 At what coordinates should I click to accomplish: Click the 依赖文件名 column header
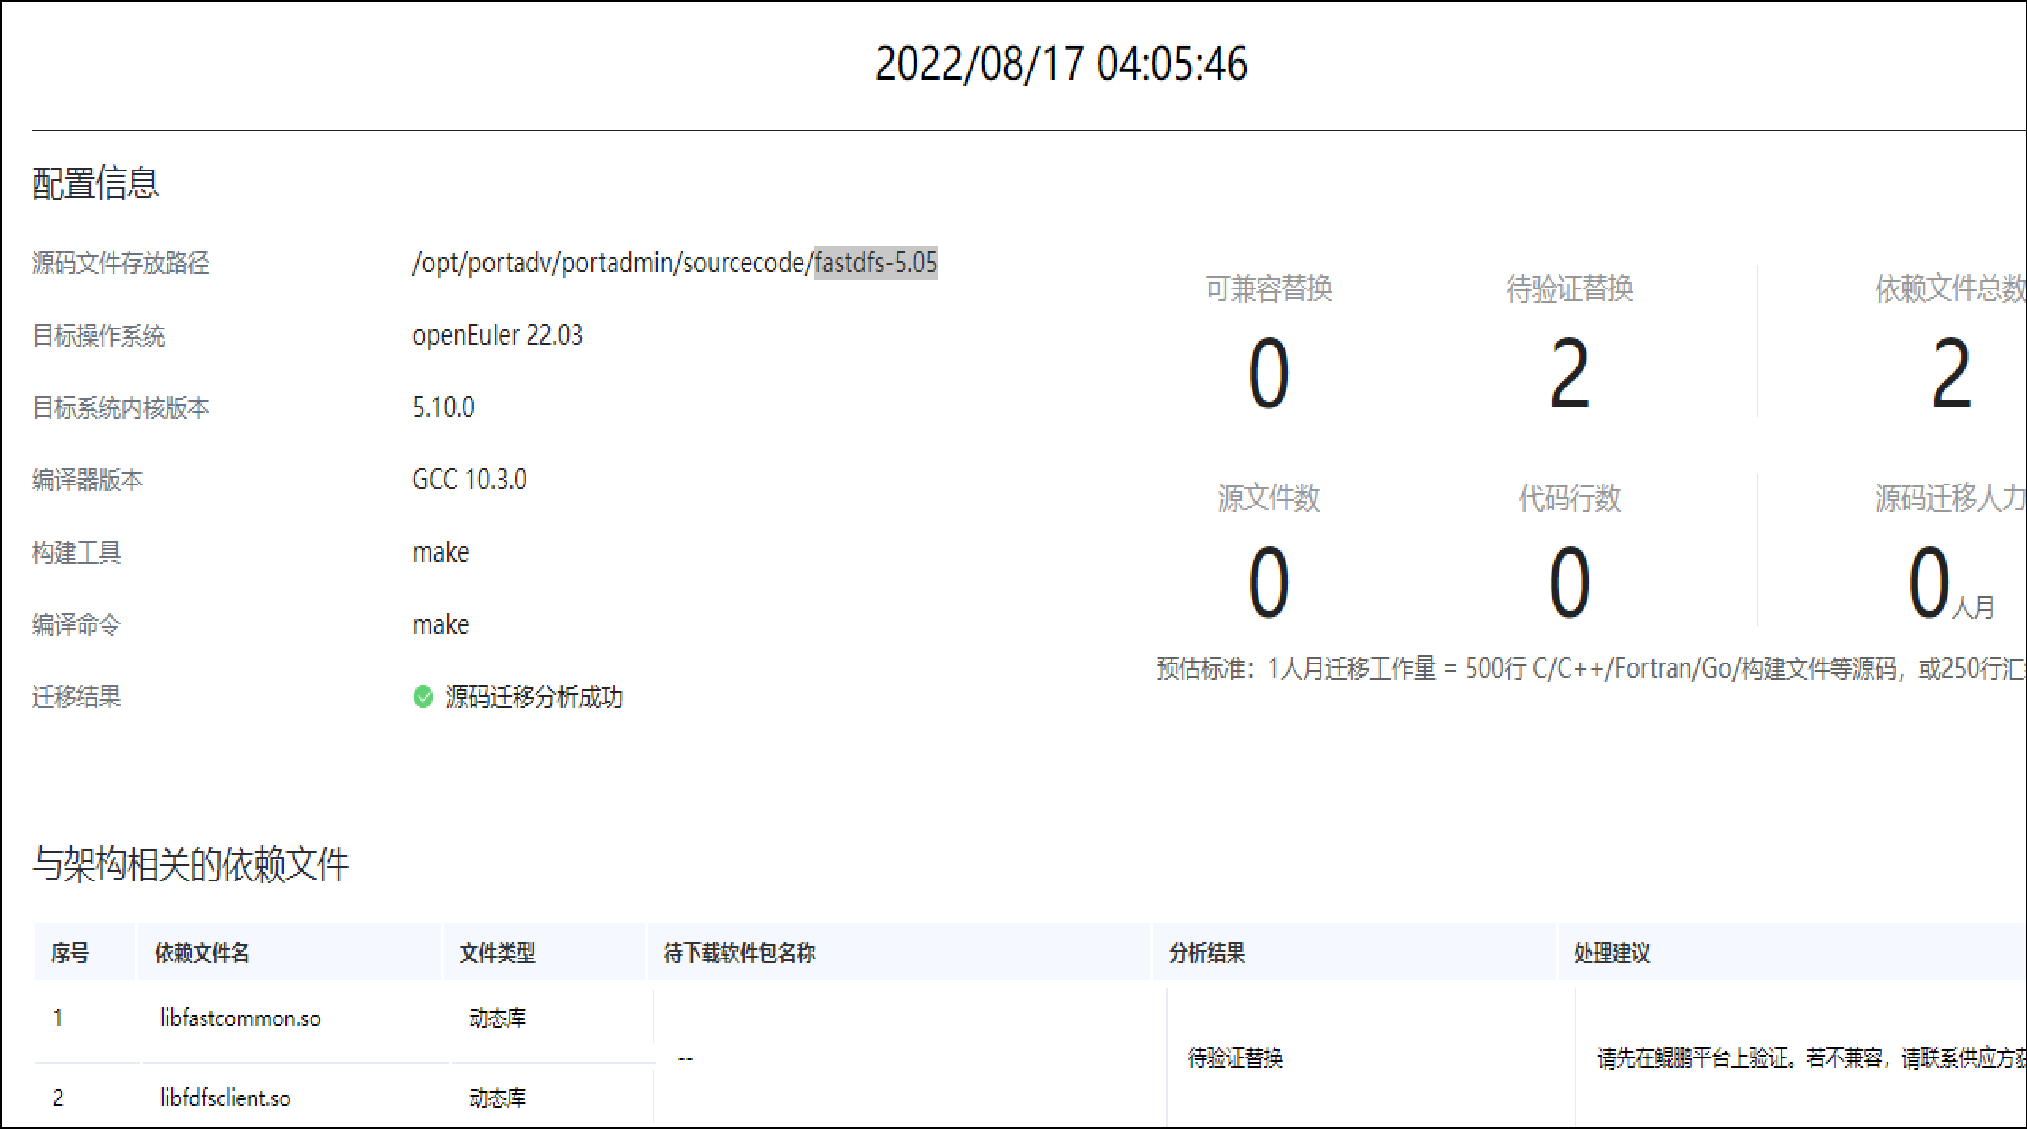pos(202,953)
